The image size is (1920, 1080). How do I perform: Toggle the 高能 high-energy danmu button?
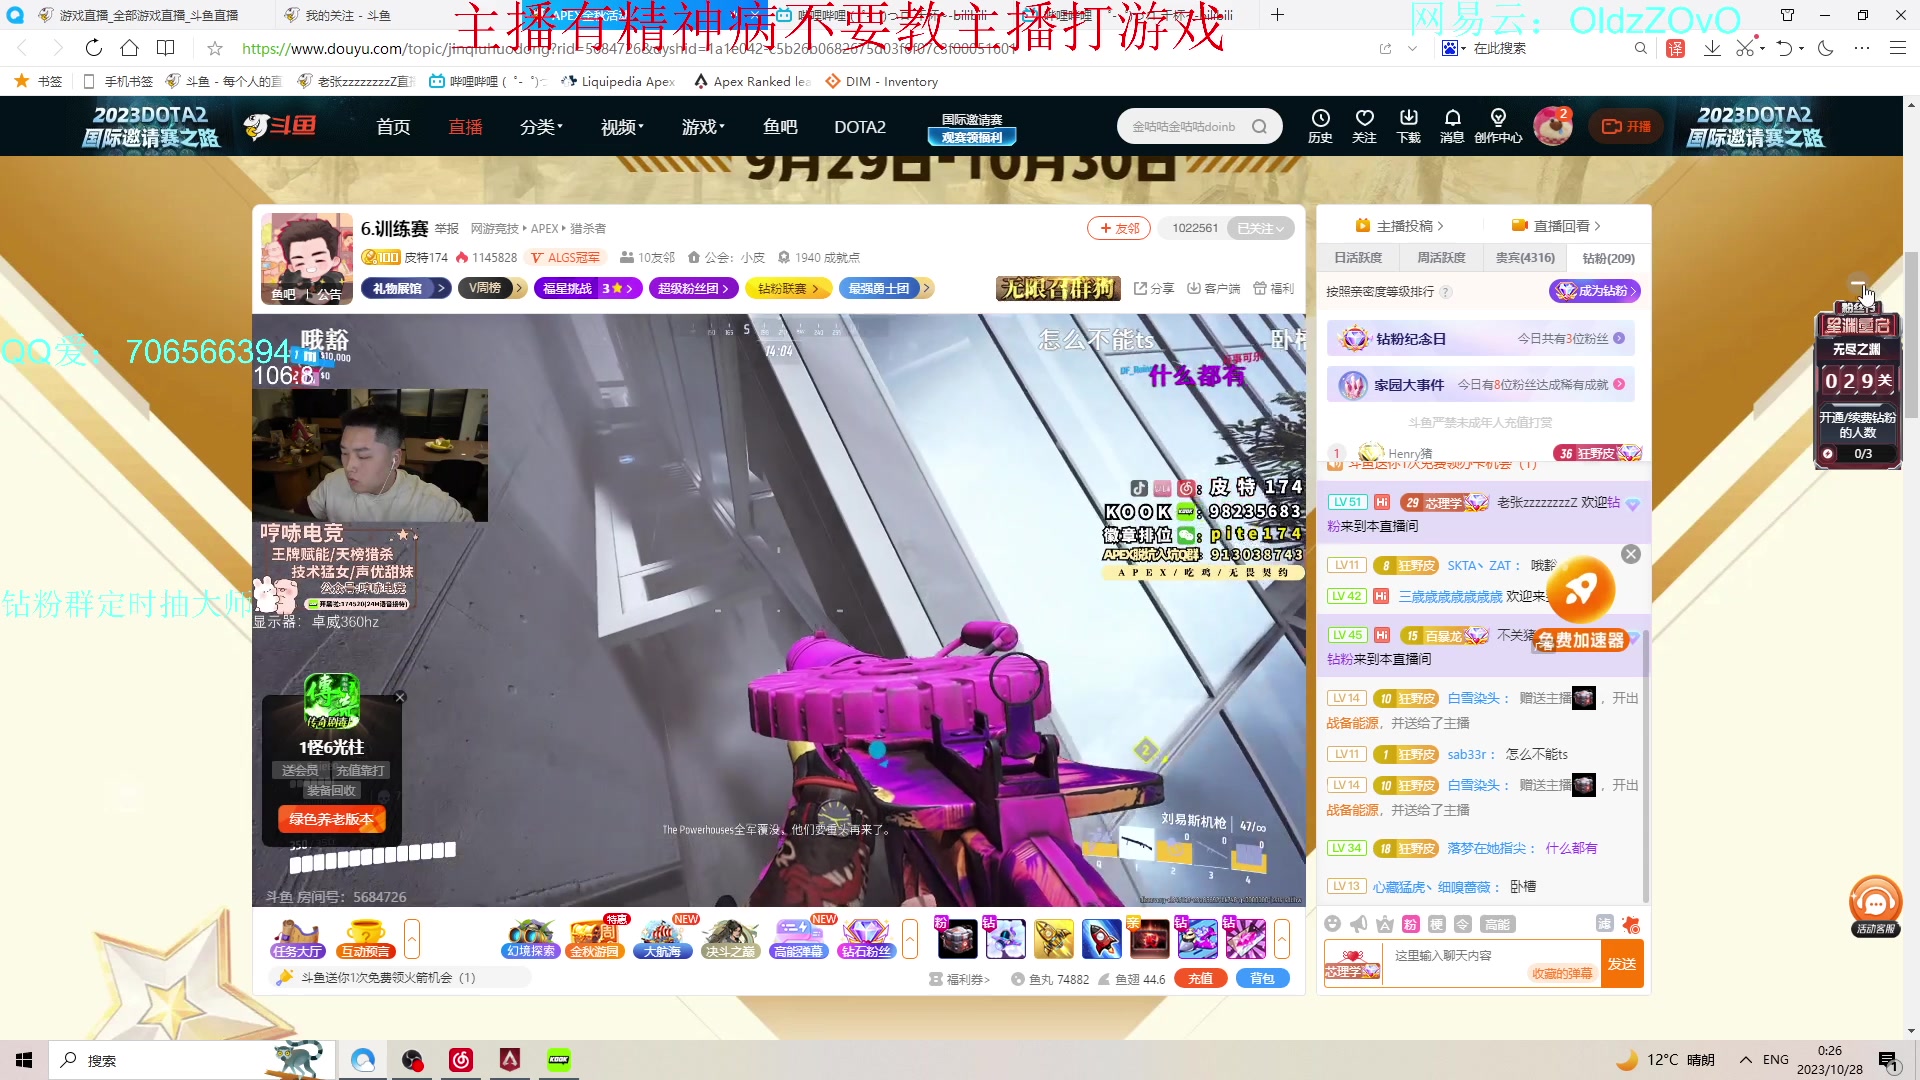[1497, 924]
